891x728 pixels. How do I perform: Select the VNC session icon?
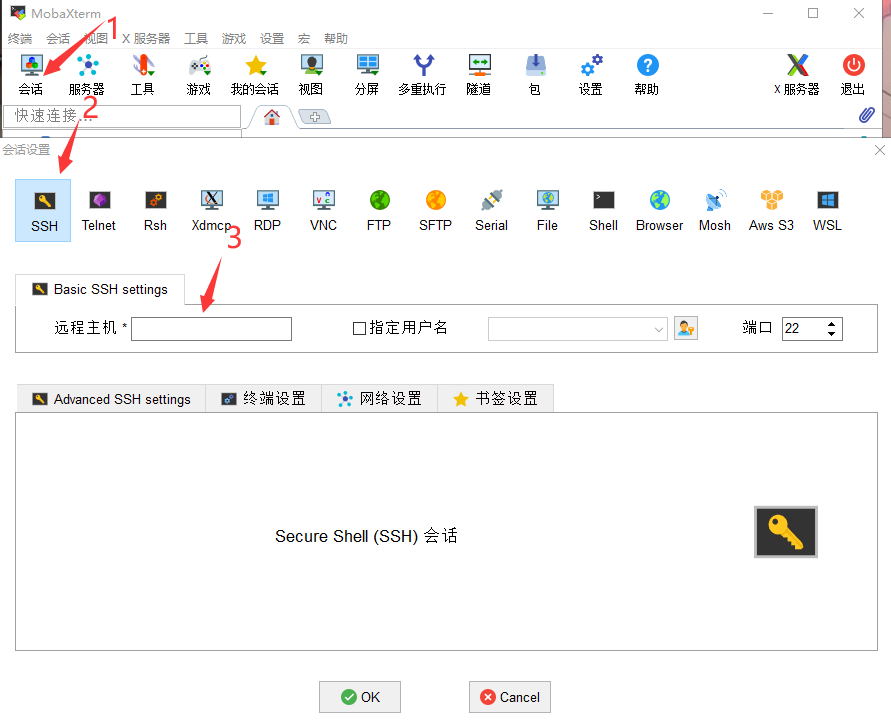tap(323, 210)
